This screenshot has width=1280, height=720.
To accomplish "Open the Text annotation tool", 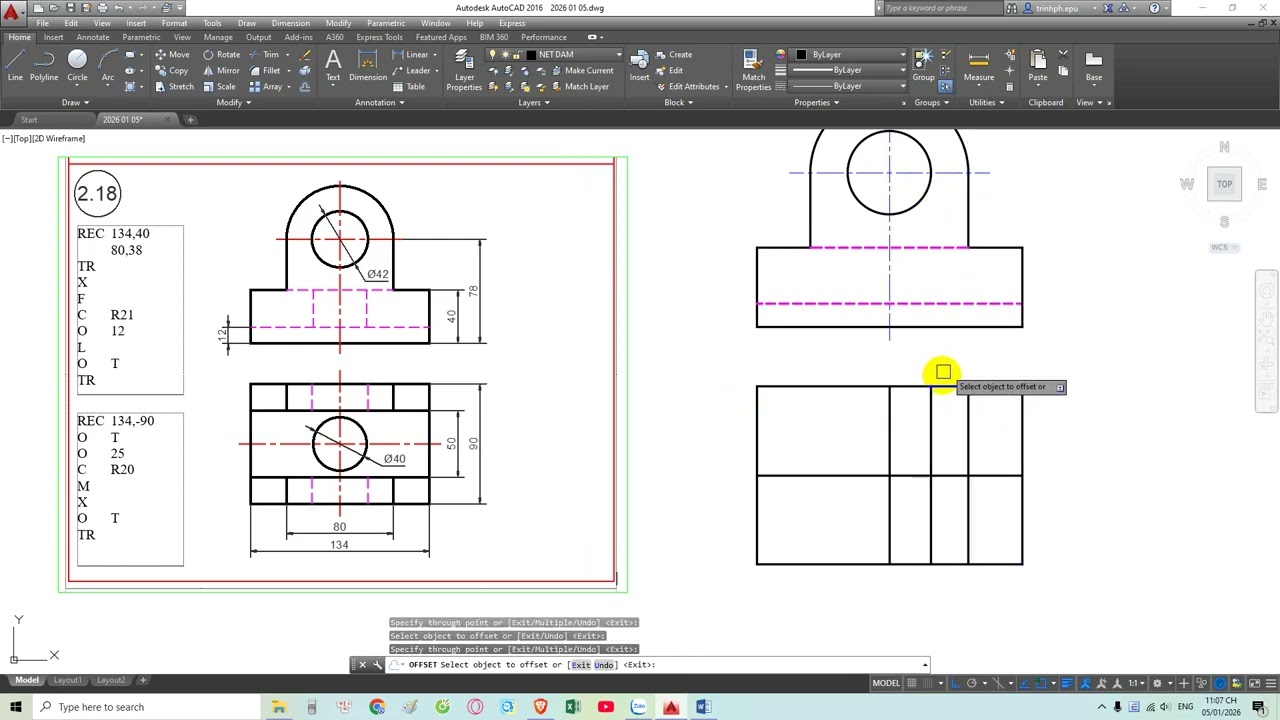I will pyautogui.click(x=333, y=66).
